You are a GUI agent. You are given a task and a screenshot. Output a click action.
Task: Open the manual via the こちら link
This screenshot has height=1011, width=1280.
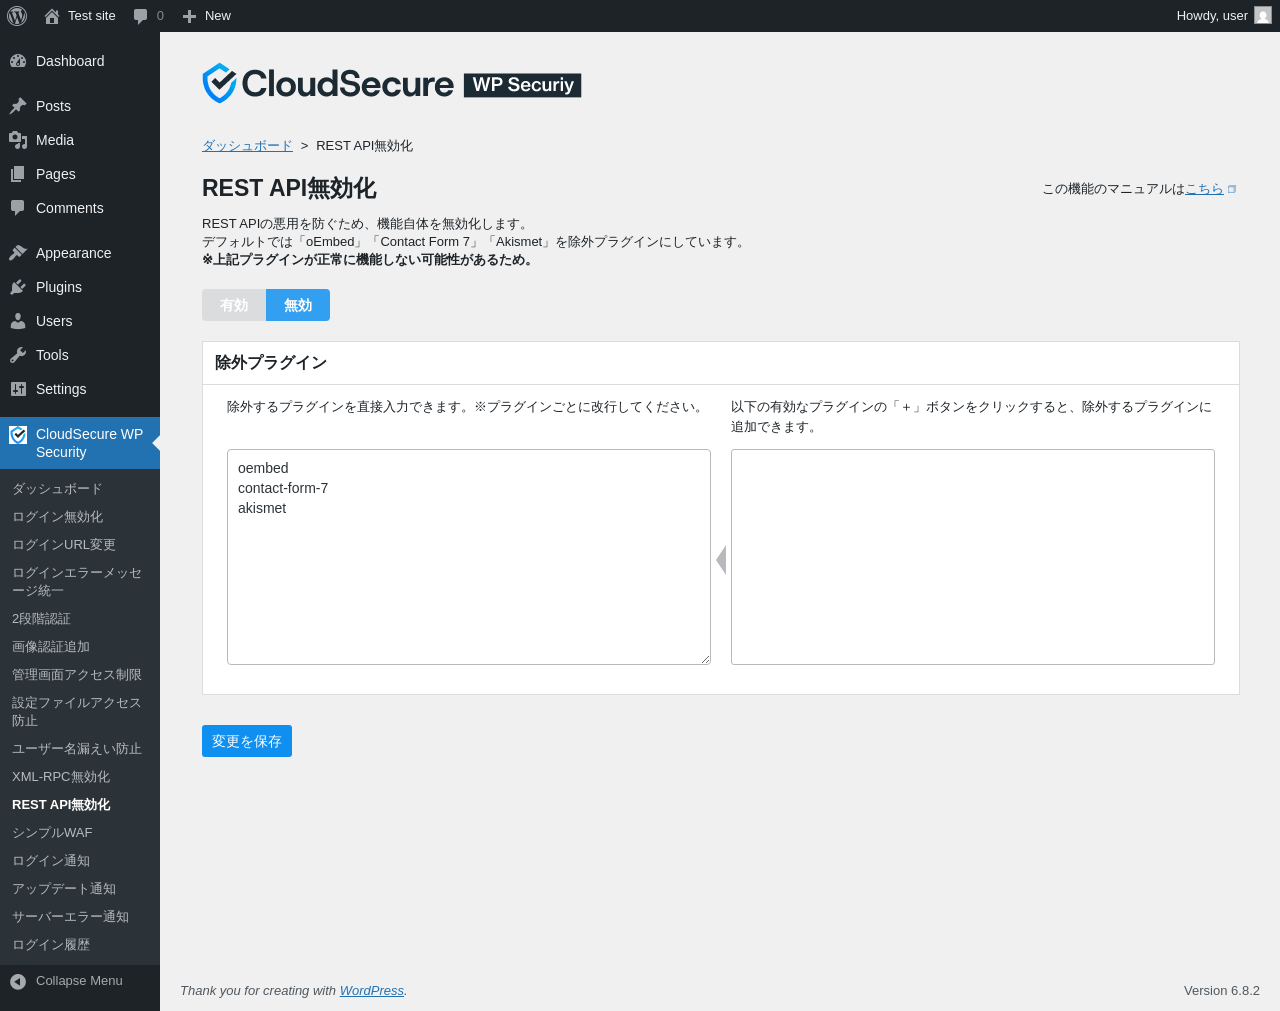coord(1204,189)
